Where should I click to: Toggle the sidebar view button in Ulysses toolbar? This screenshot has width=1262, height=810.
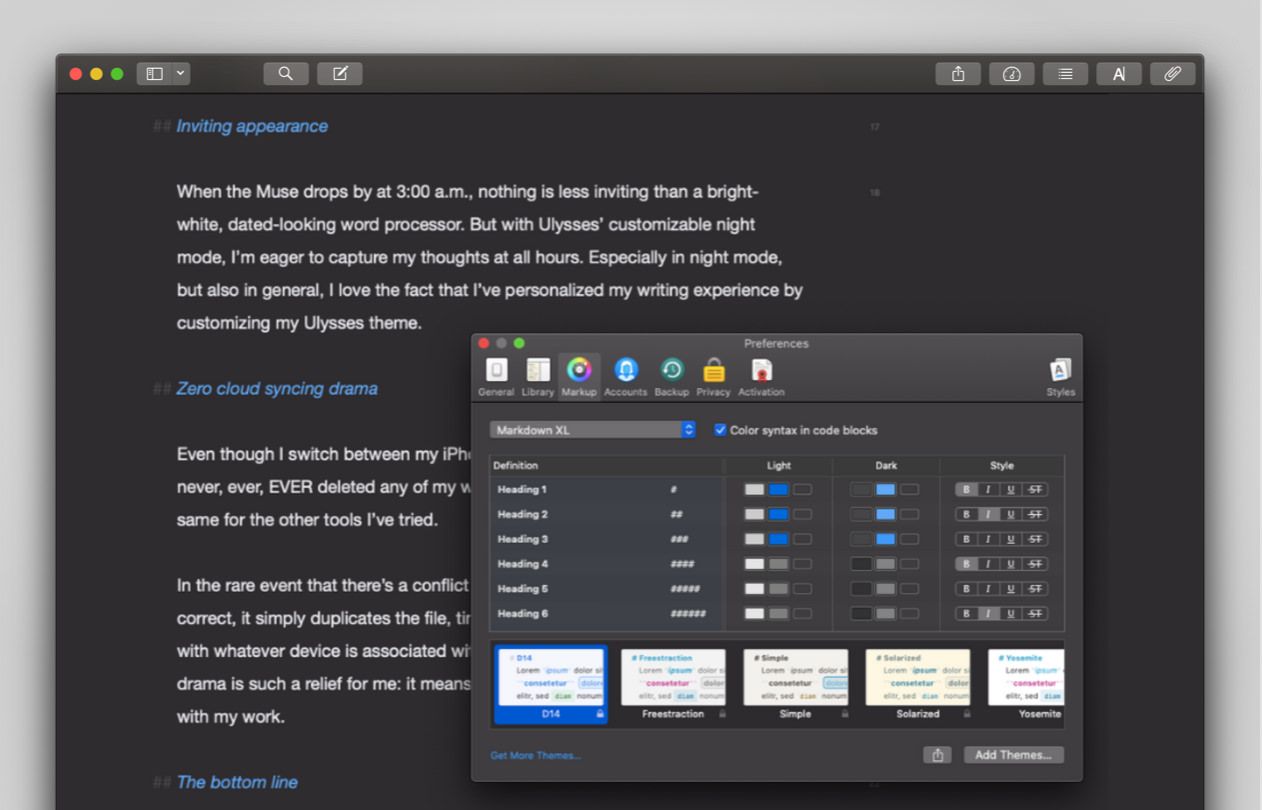coord(154,74)
